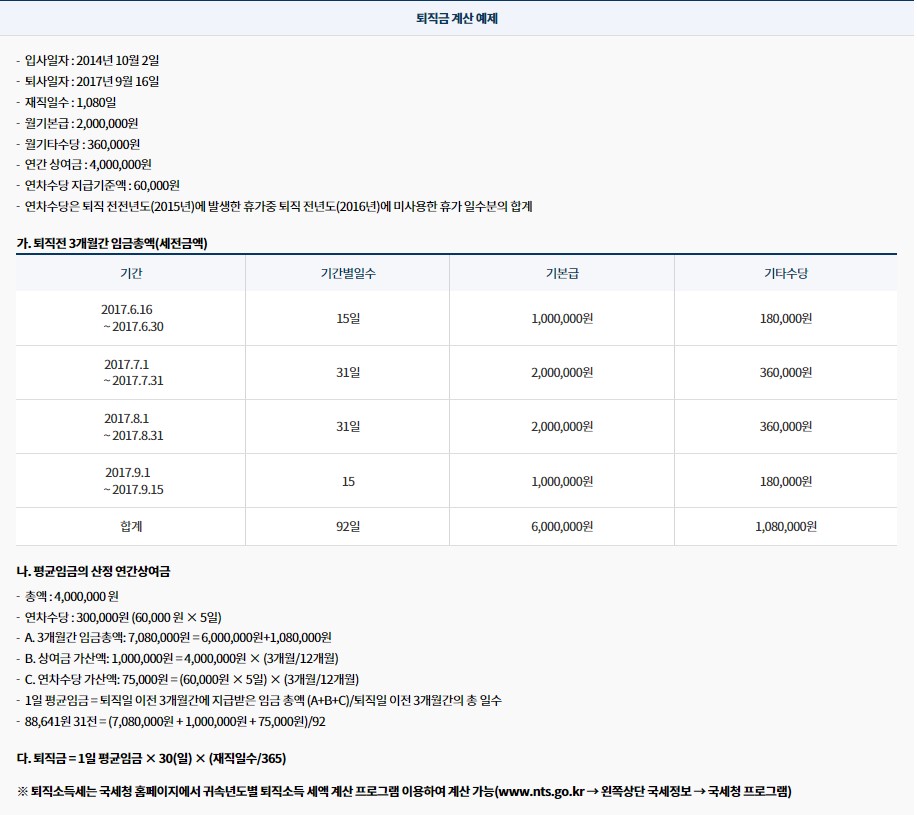Click 기본급 "1,000,000원" in 2017.9.1 row

click(562, 481)
